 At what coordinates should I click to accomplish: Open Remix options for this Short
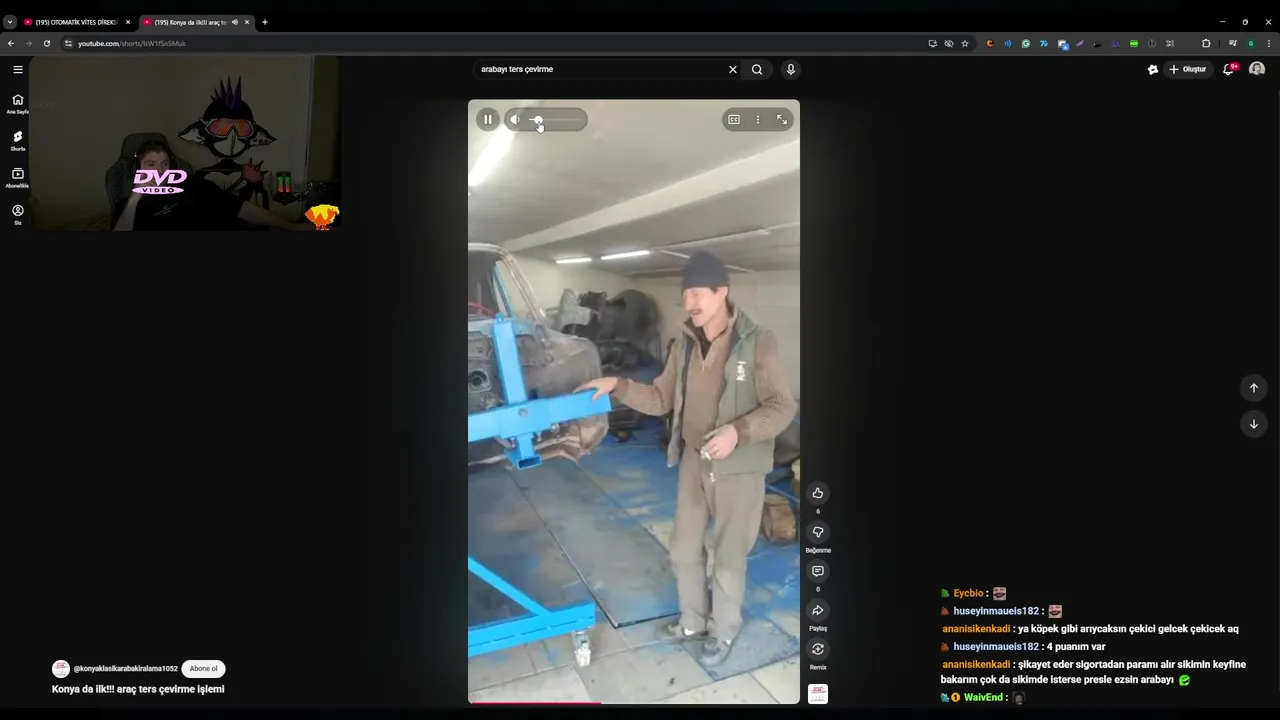click(818, 649)
